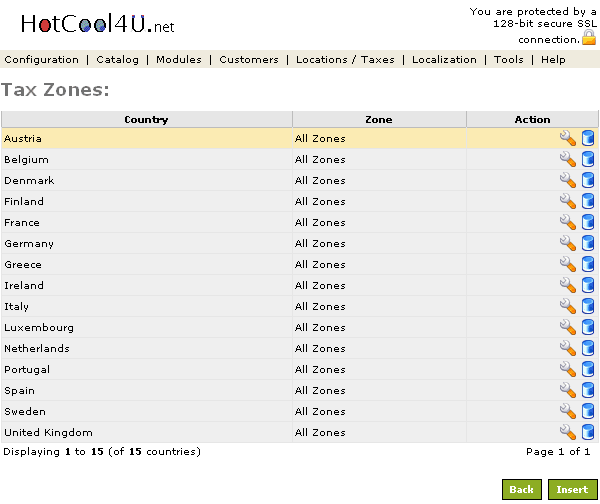Viewport: 600px width, 504px height.
Task: Click the SSL padlock icon
Action: pos(589,38)
